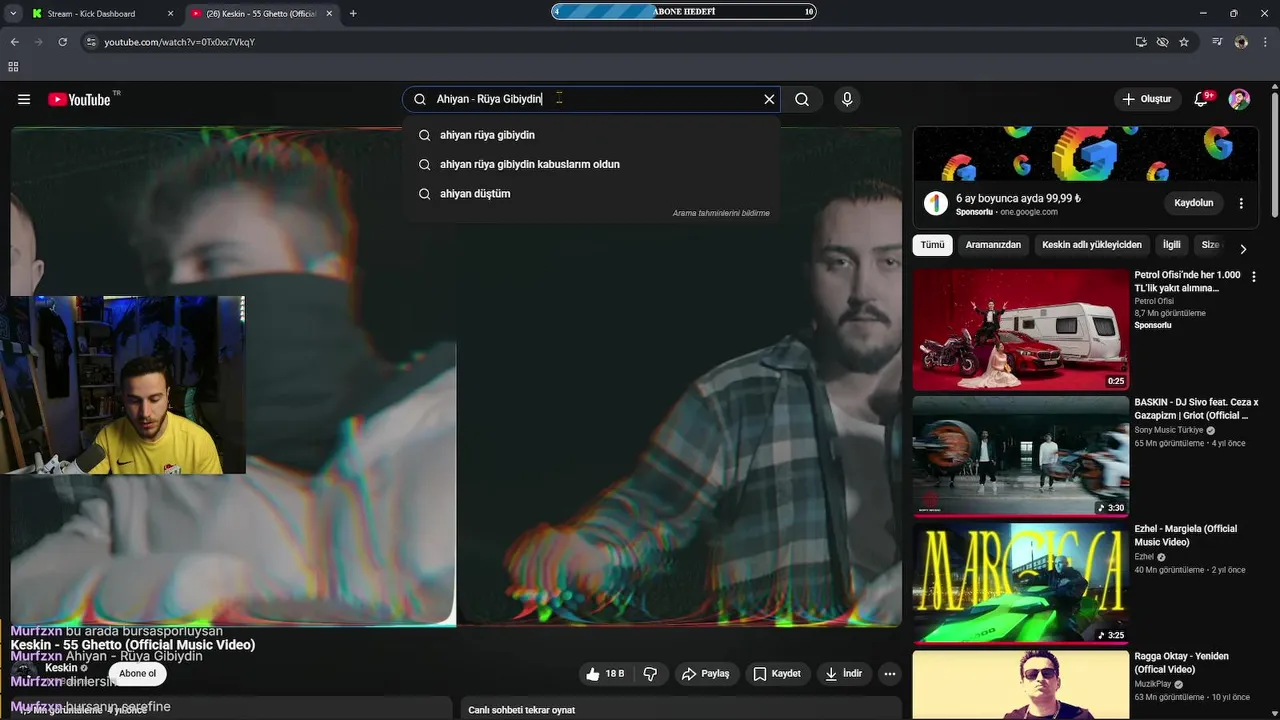This screenshot has height=720, width=1280.
Task: Open Chrome three-dot menu
Action: 1265,42
